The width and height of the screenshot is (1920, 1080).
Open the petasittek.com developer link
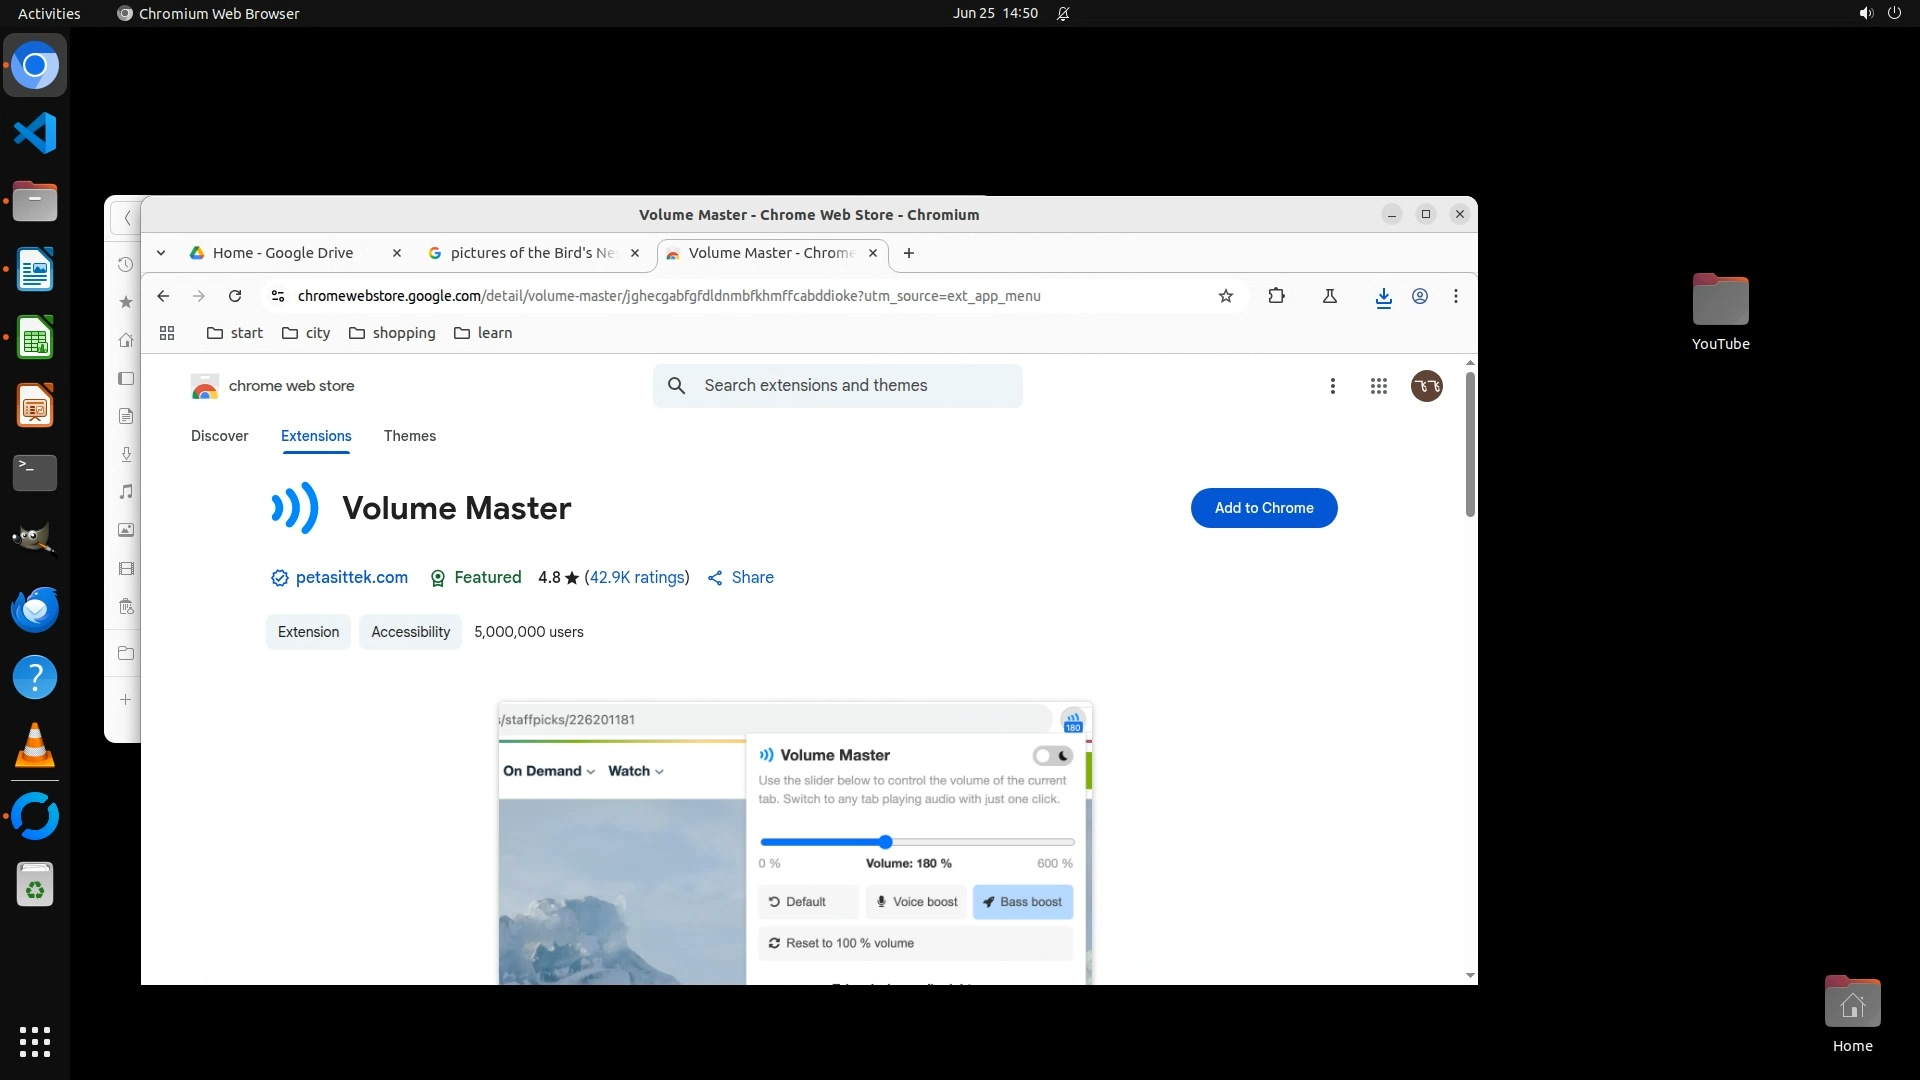tap(351, 577)
